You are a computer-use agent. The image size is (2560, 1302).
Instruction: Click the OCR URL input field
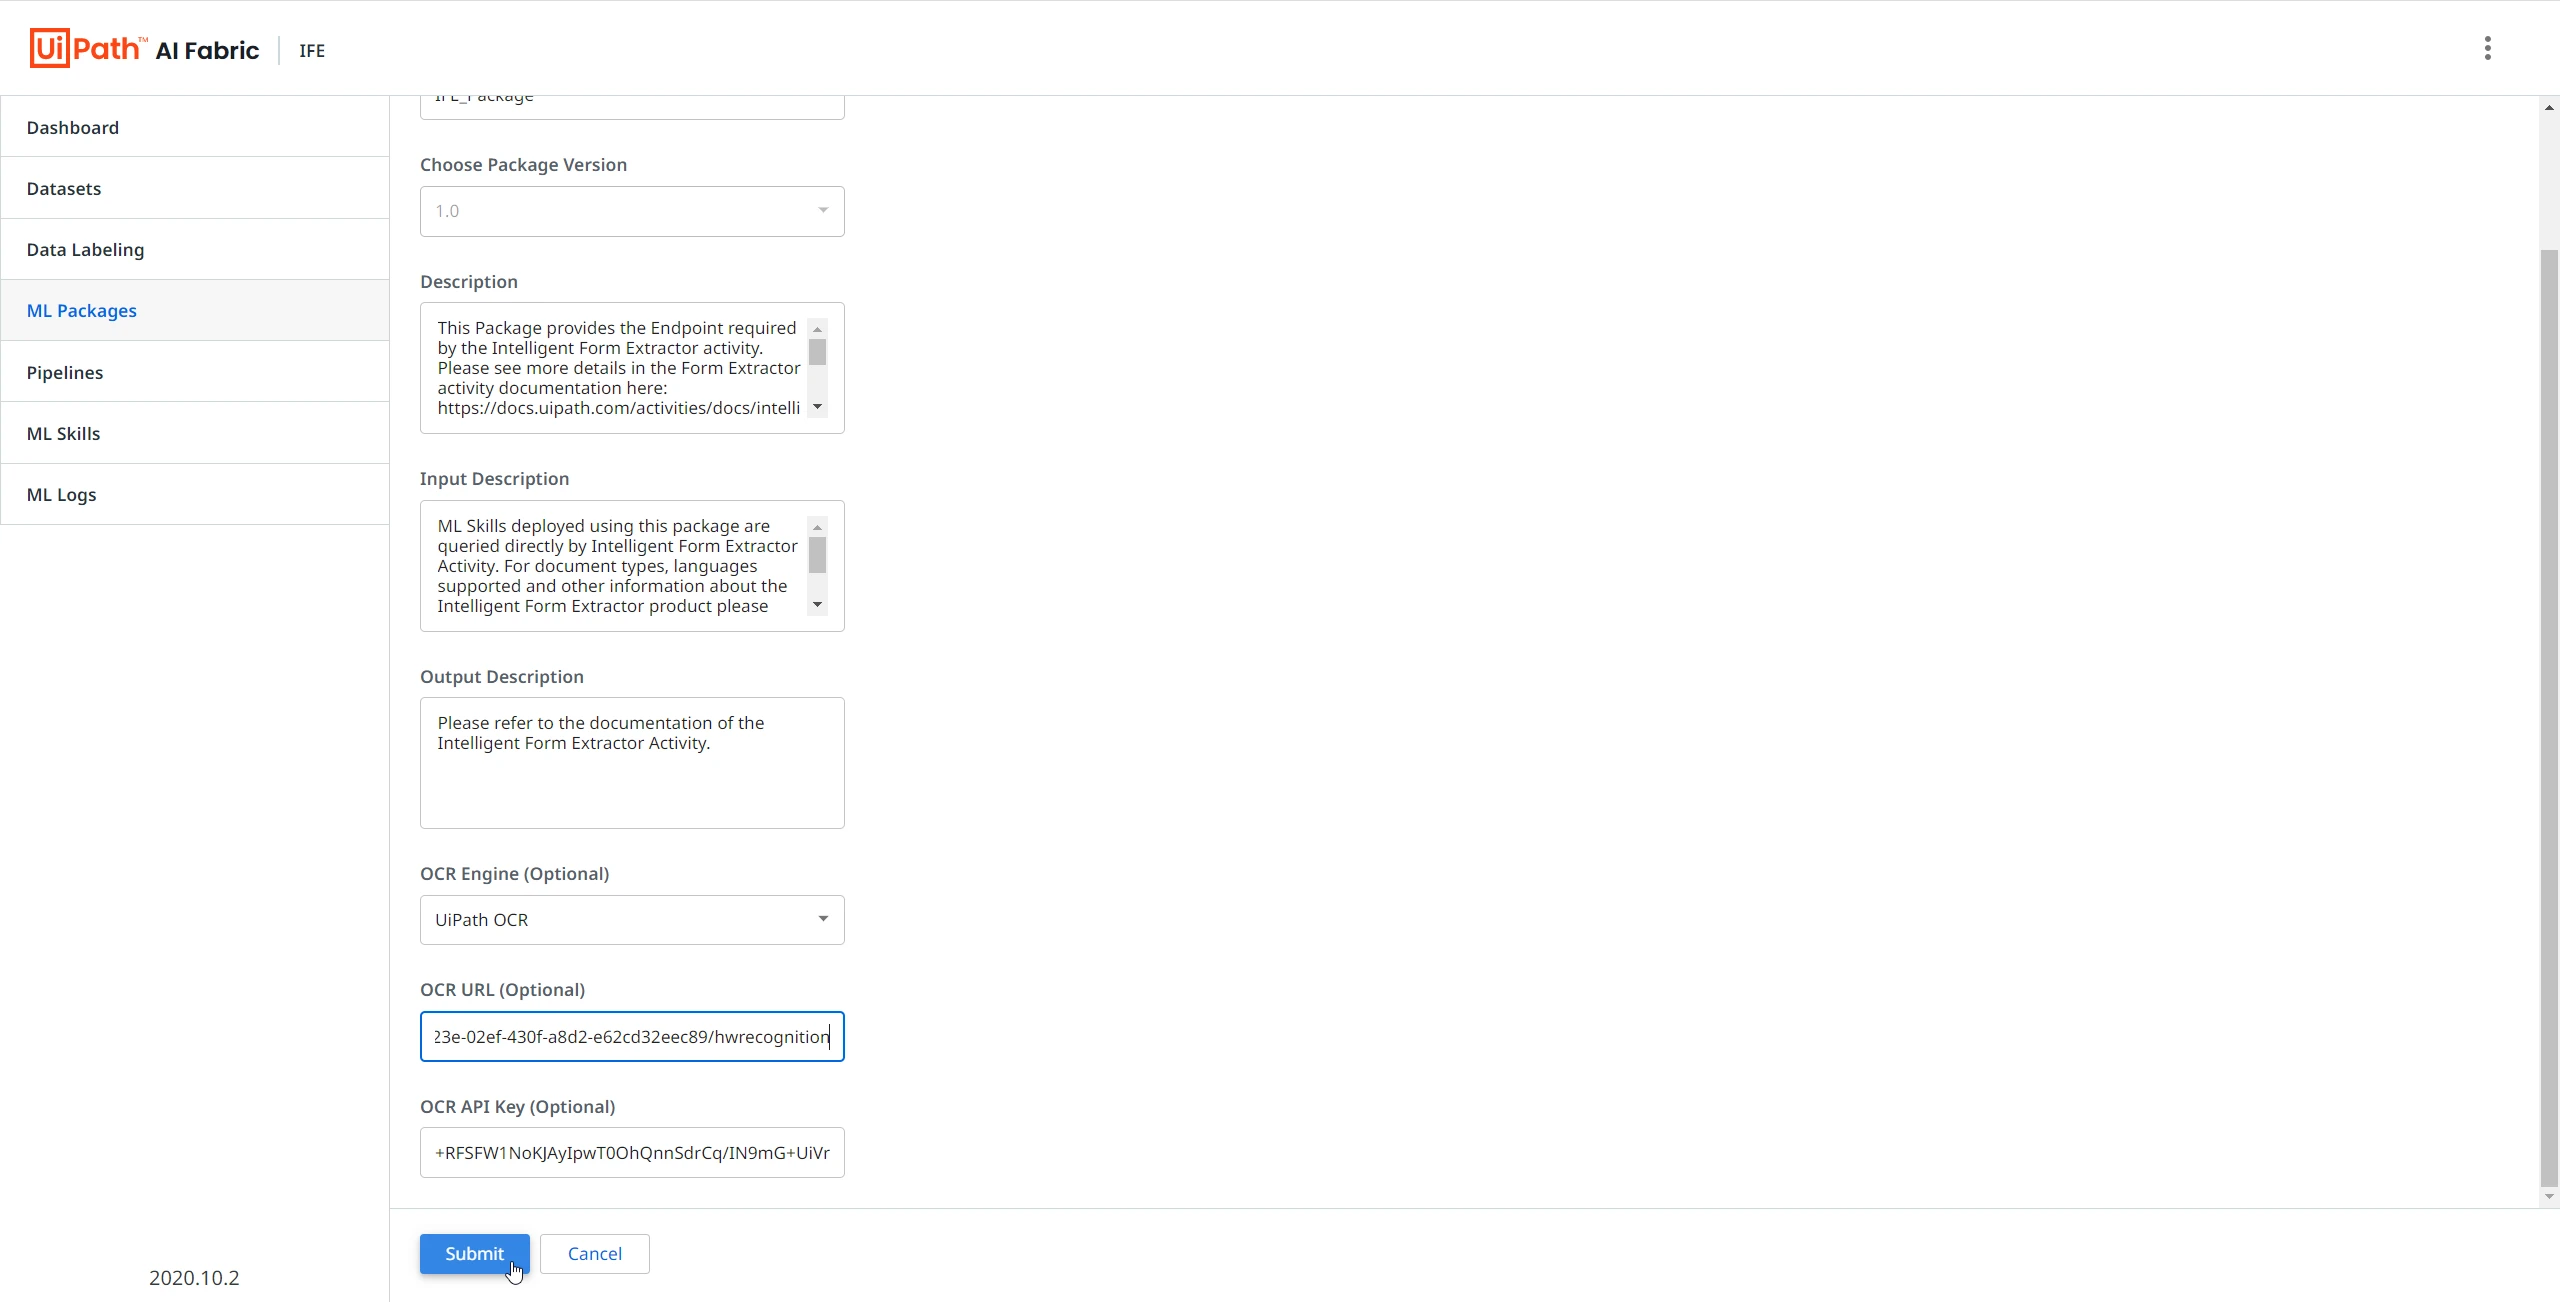632,1037
